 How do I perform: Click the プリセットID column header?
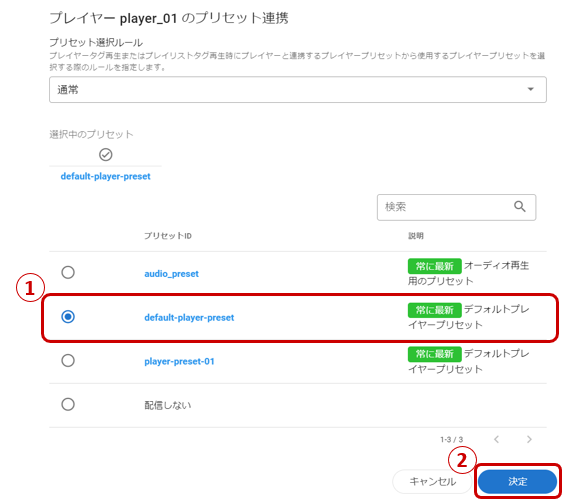pyautogui.click(x=168, y=236)
